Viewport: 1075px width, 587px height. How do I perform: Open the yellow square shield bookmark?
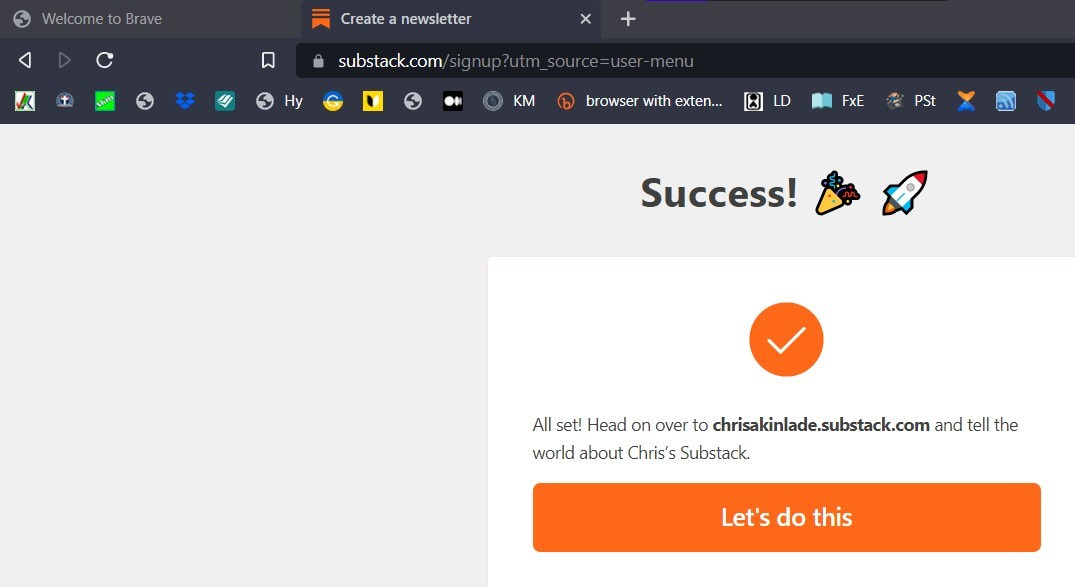373,101
